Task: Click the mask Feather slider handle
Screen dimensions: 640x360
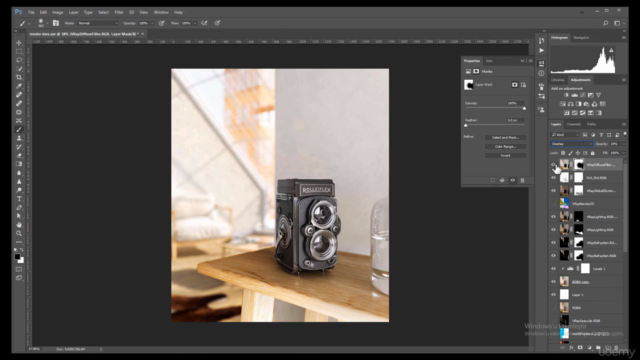Action: 466,125
